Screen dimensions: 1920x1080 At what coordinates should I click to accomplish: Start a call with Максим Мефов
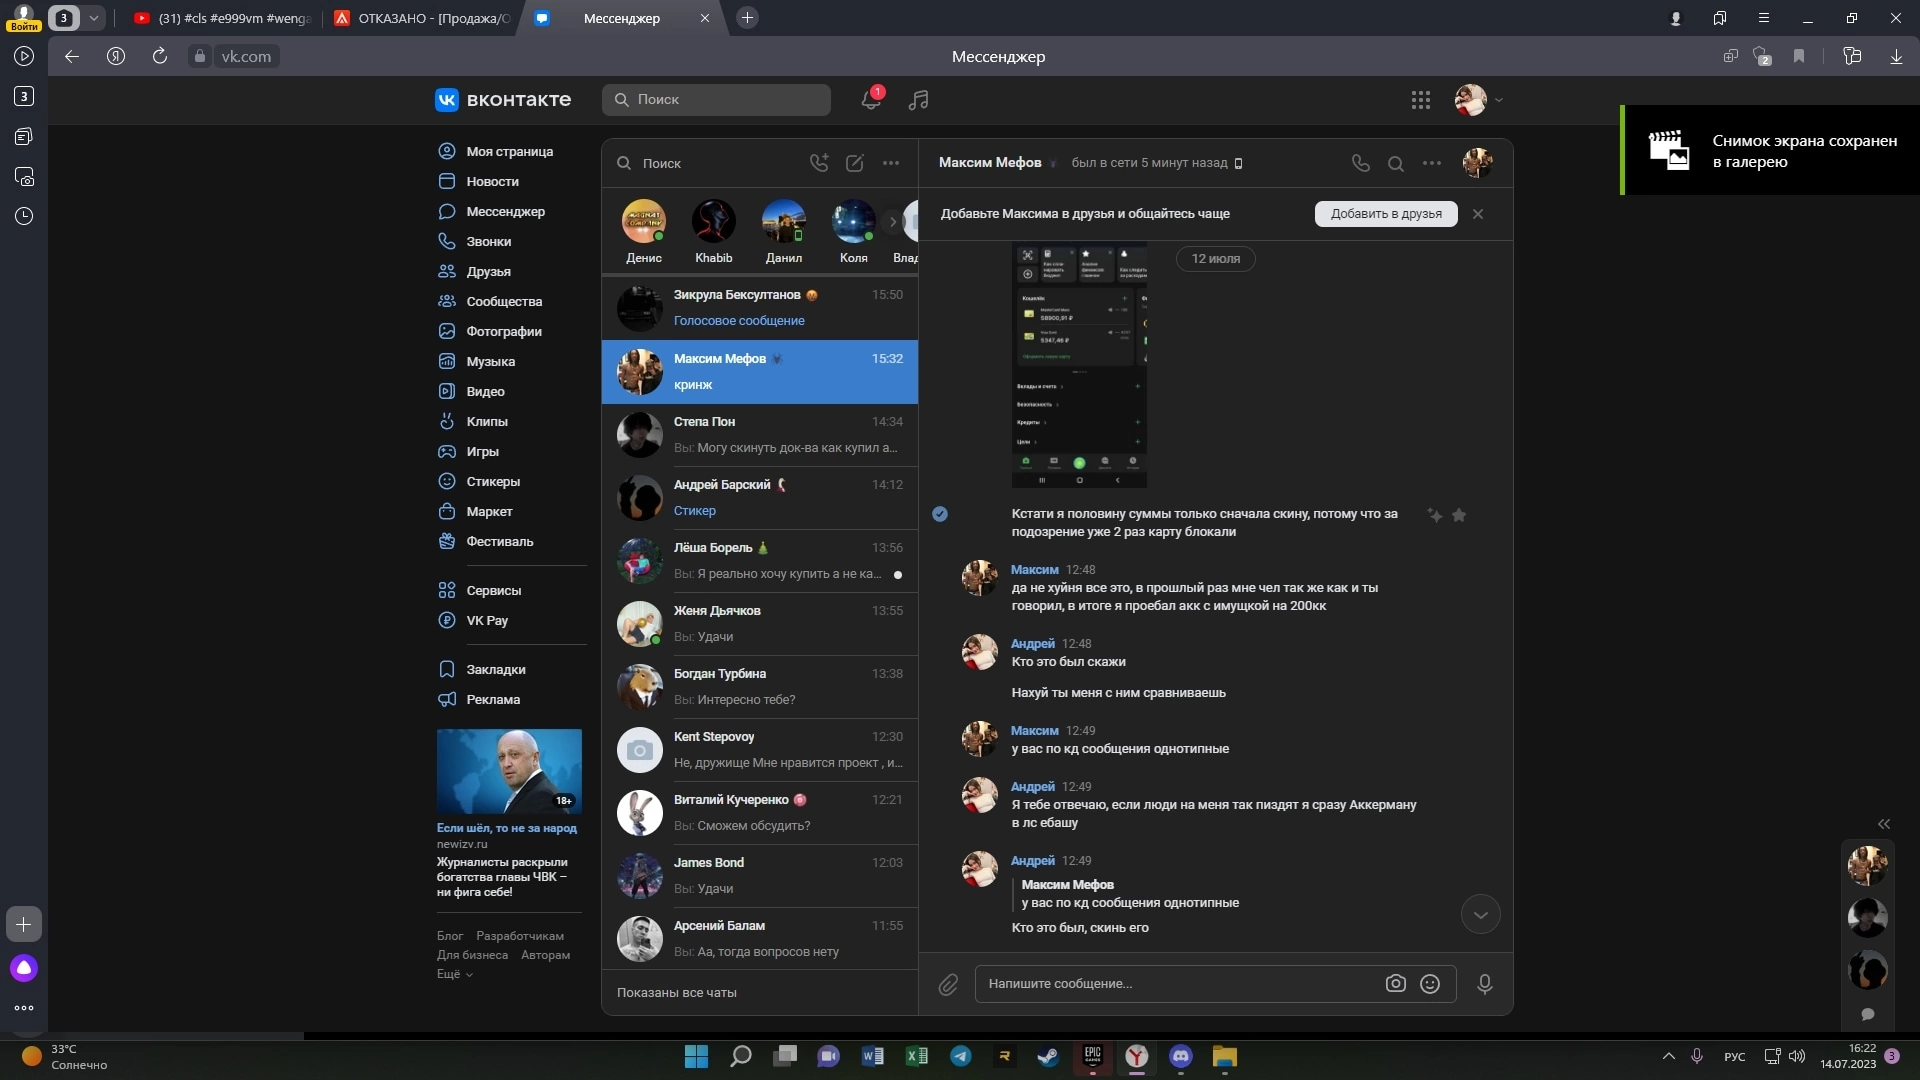(x=1360, y=163)
